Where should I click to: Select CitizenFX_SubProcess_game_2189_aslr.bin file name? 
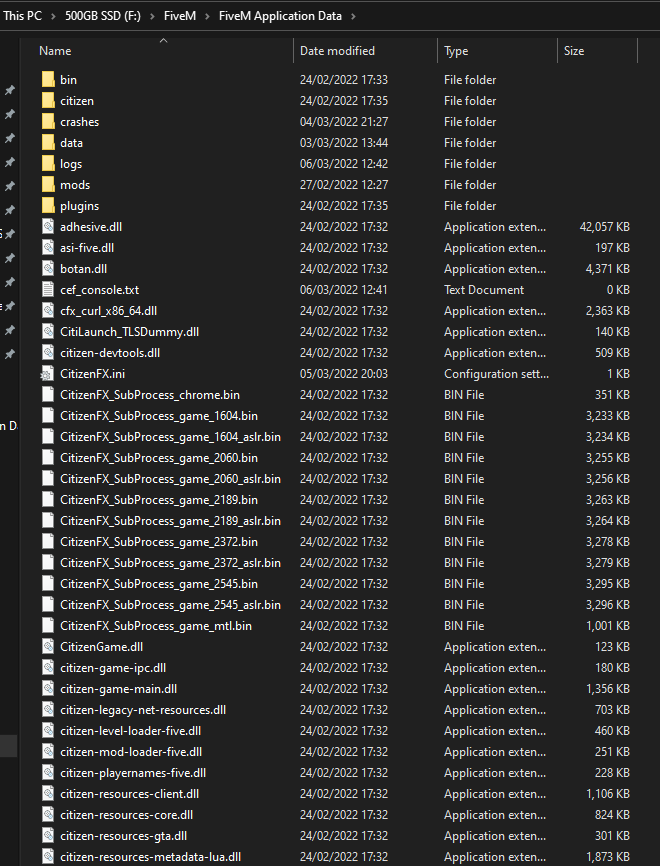click(x=170, y=520)
